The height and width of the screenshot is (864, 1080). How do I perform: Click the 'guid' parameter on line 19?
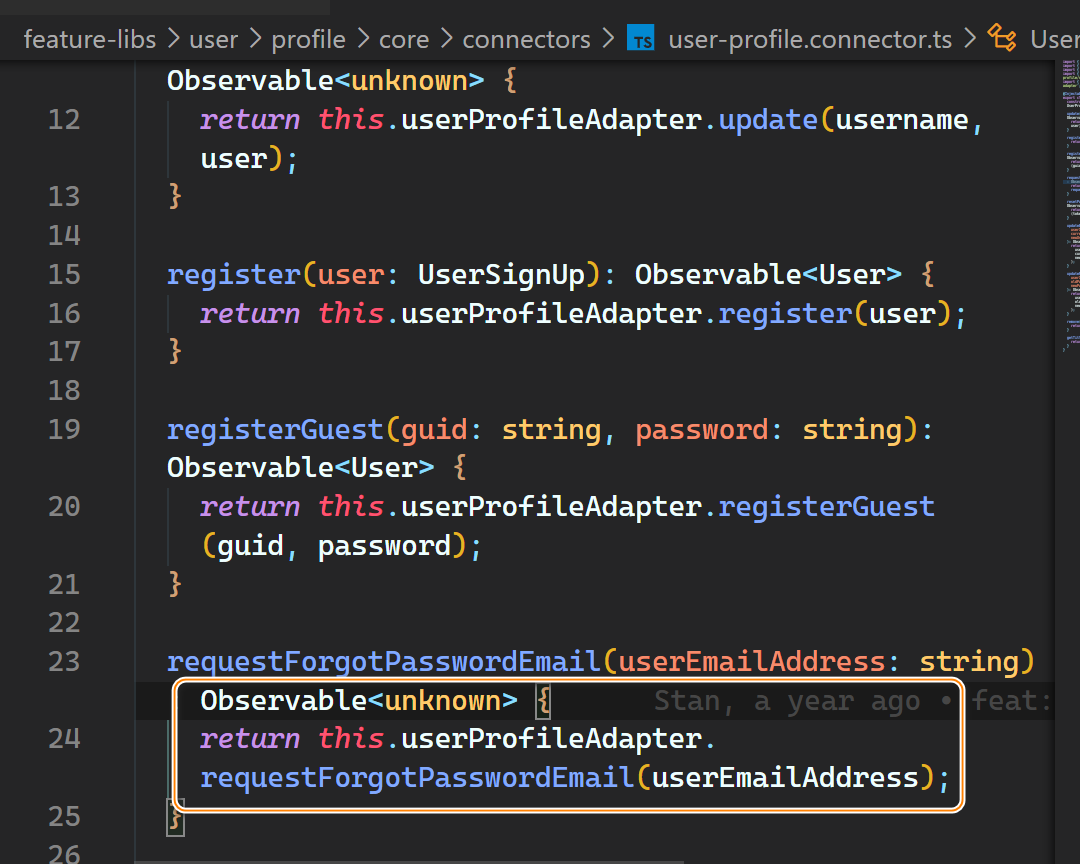click(435, 429)
